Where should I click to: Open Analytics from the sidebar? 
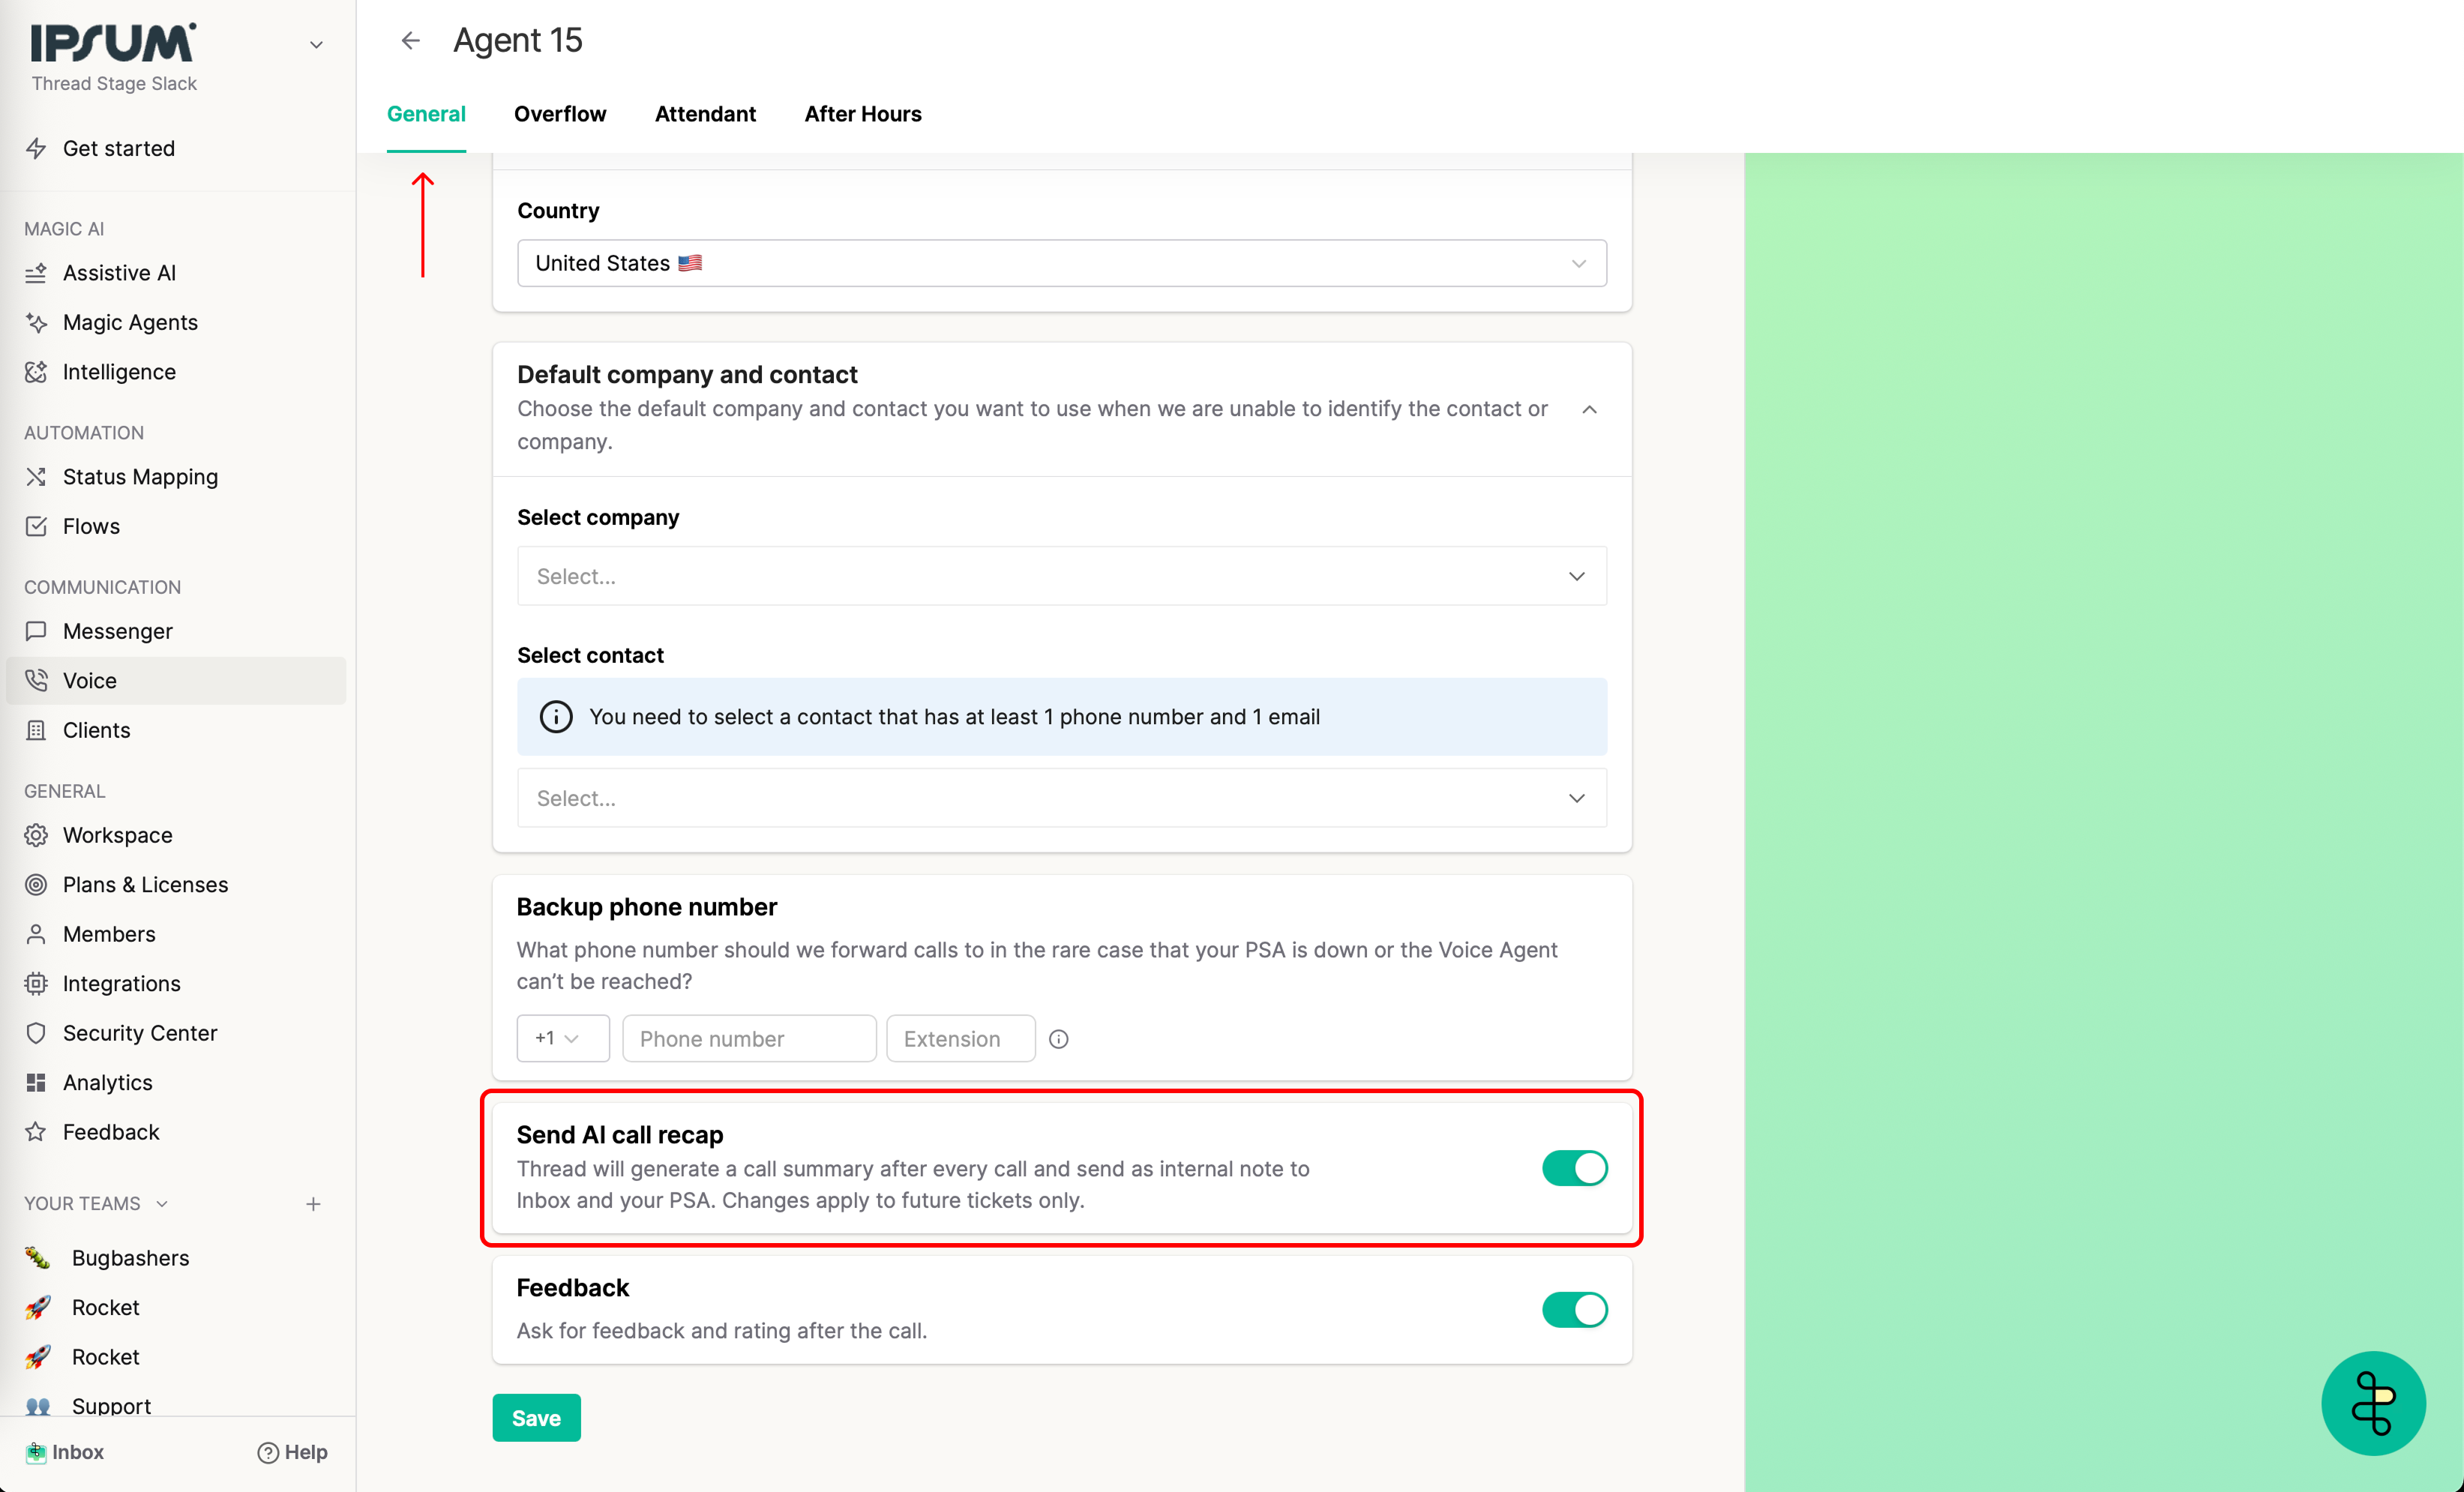click(107, 1082)
